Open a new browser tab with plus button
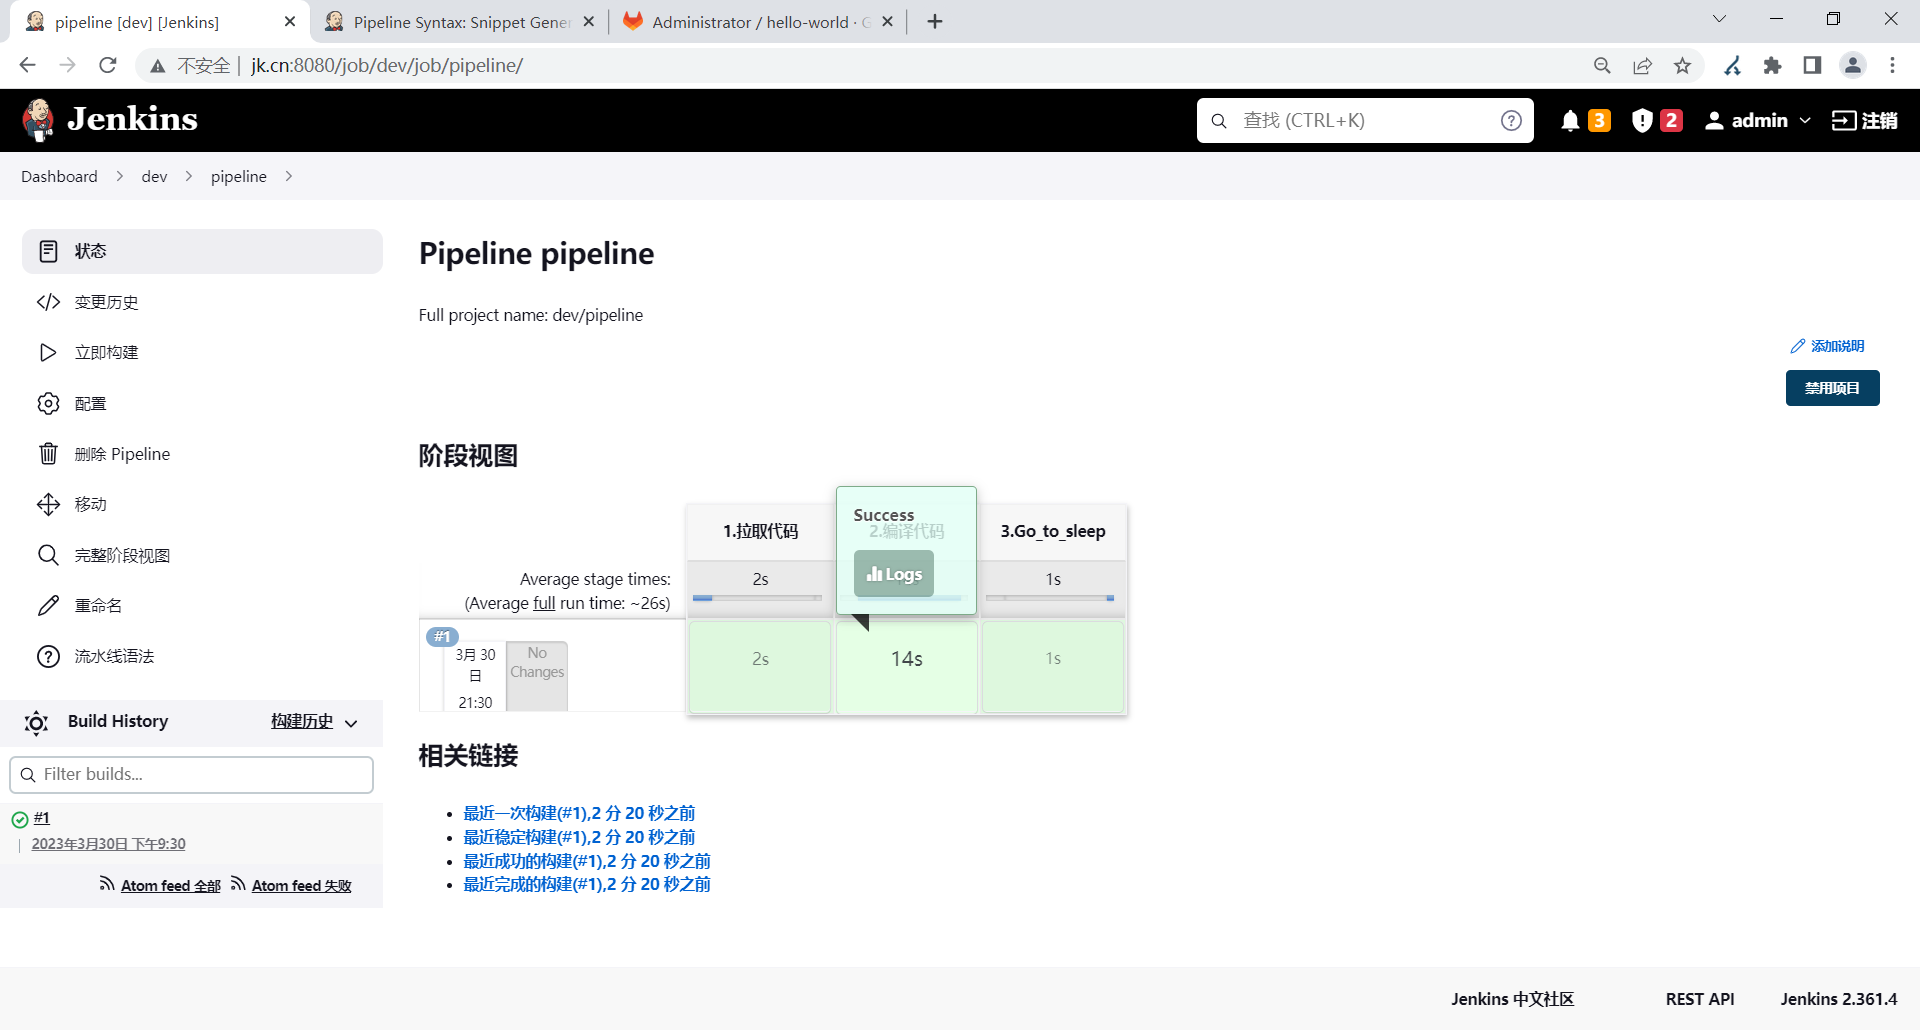1920x1030 pixels. pos(935,22)
